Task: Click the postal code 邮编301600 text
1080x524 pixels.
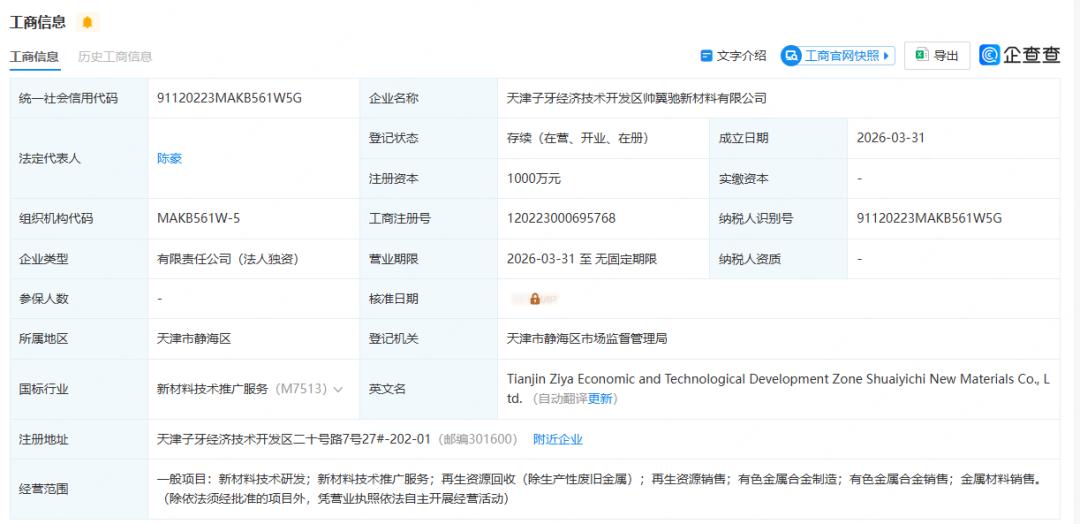Action: (x=477, y=439)
